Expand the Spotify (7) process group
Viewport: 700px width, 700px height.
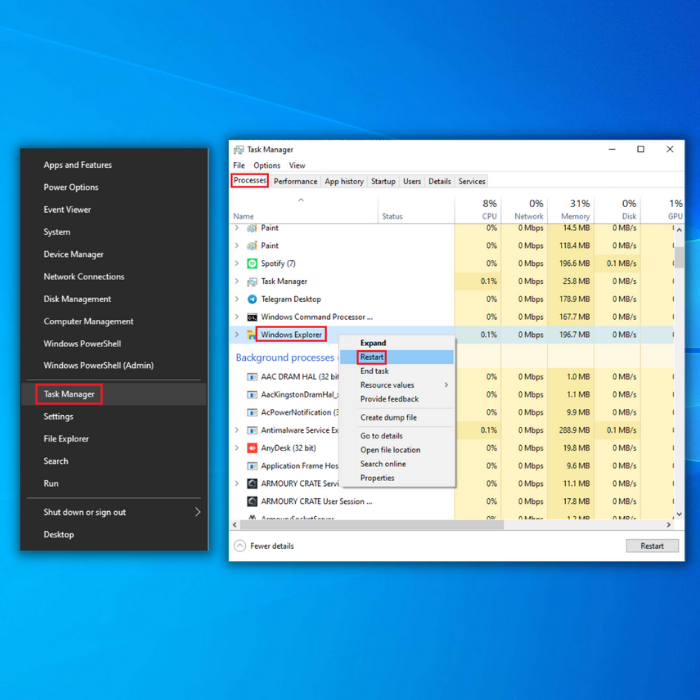(x=237, y=263)
